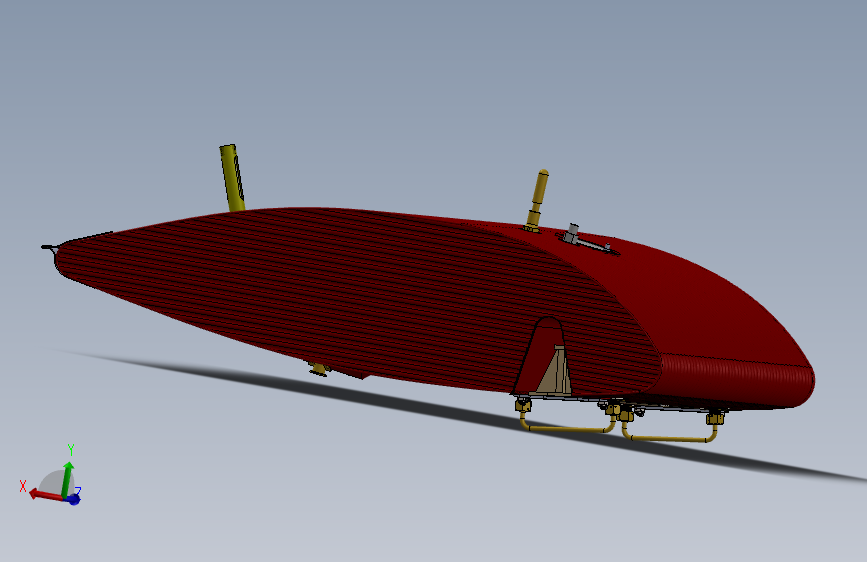Click the green Y axis arrow of the triad

point(68,479)
